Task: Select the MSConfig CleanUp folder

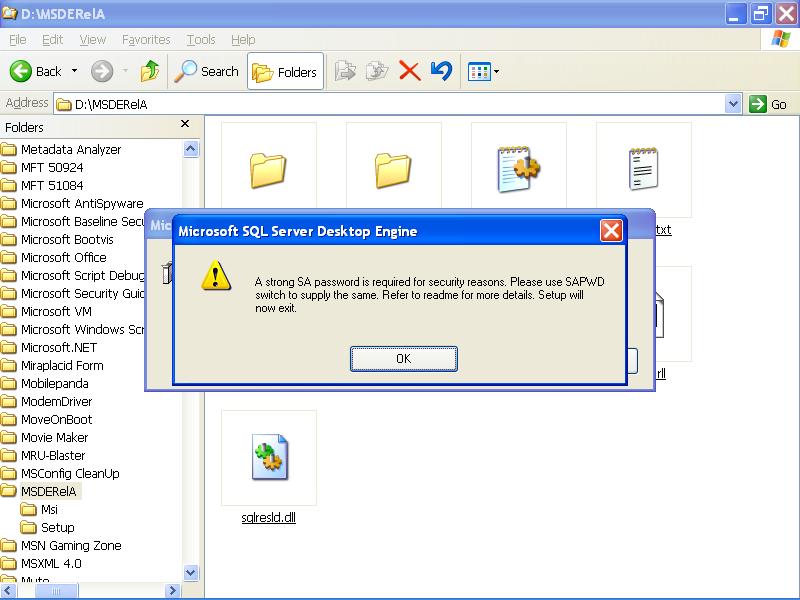Action: (x=70, y=473)
